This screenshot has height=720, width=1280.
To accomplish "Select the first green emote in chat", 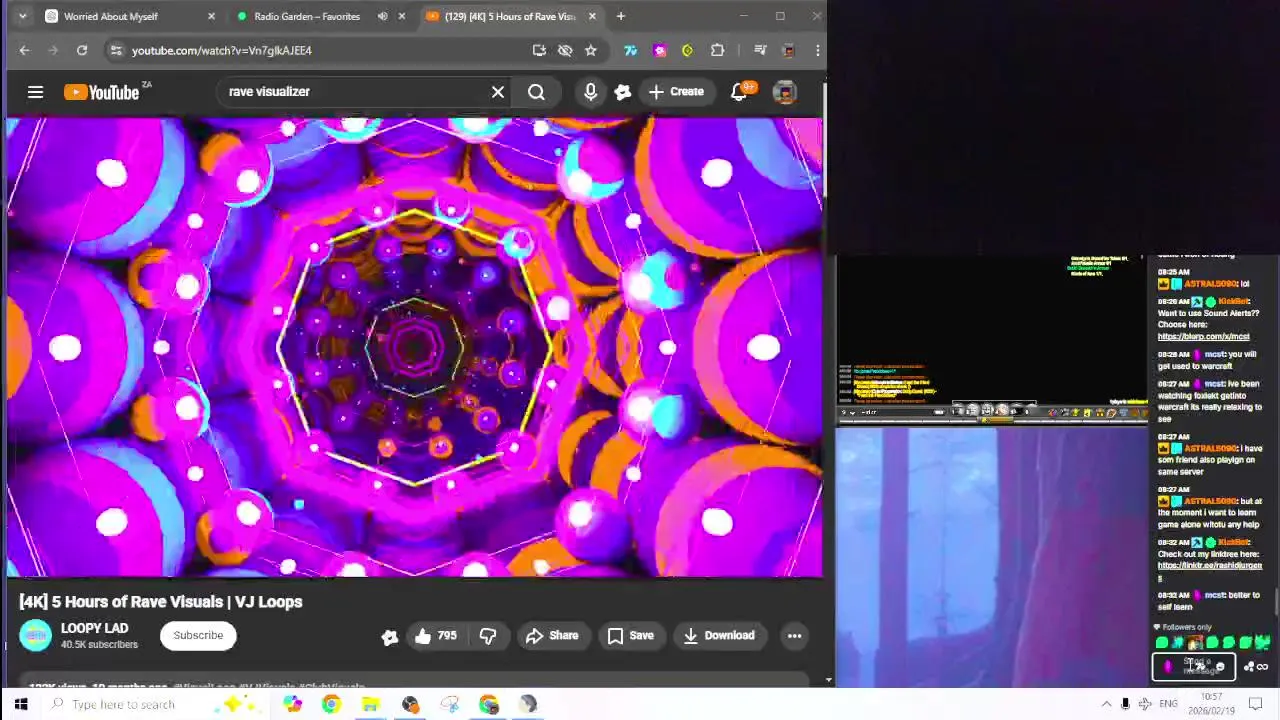I will [x=1162, y=643].
